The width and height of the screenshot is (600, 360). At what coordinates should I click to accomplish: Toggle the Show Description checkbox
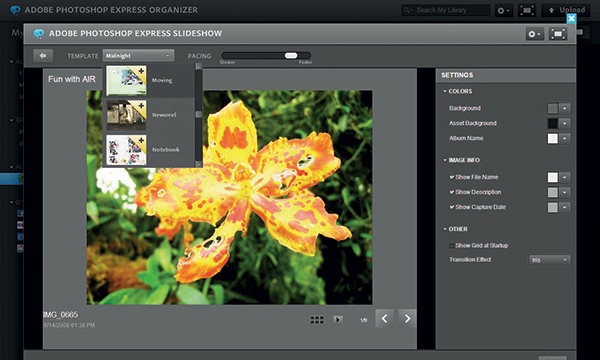[x=452, y=192]
